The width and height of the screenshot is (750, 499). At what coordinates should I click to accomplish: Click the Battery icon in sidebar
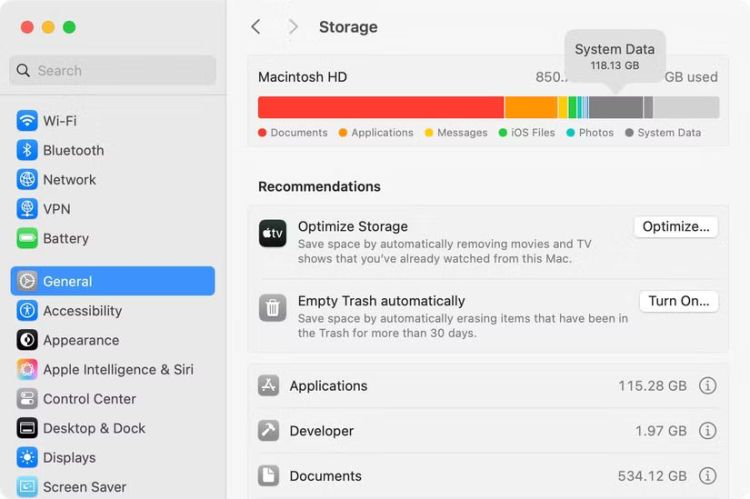click(x=27, y=239)
